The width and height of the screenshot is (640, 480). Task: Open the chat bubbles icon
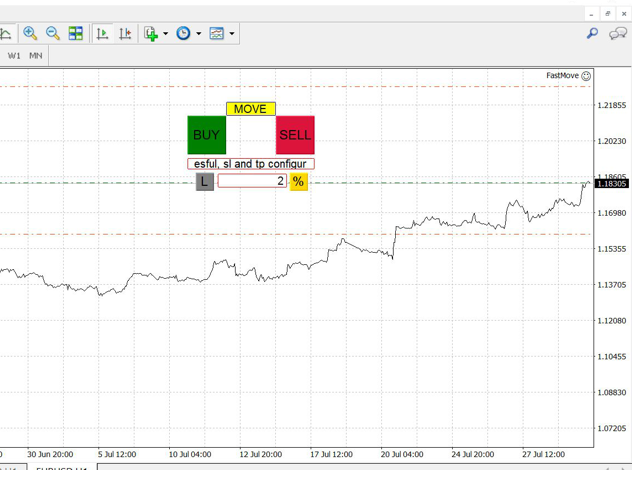(x=619, y=33)
